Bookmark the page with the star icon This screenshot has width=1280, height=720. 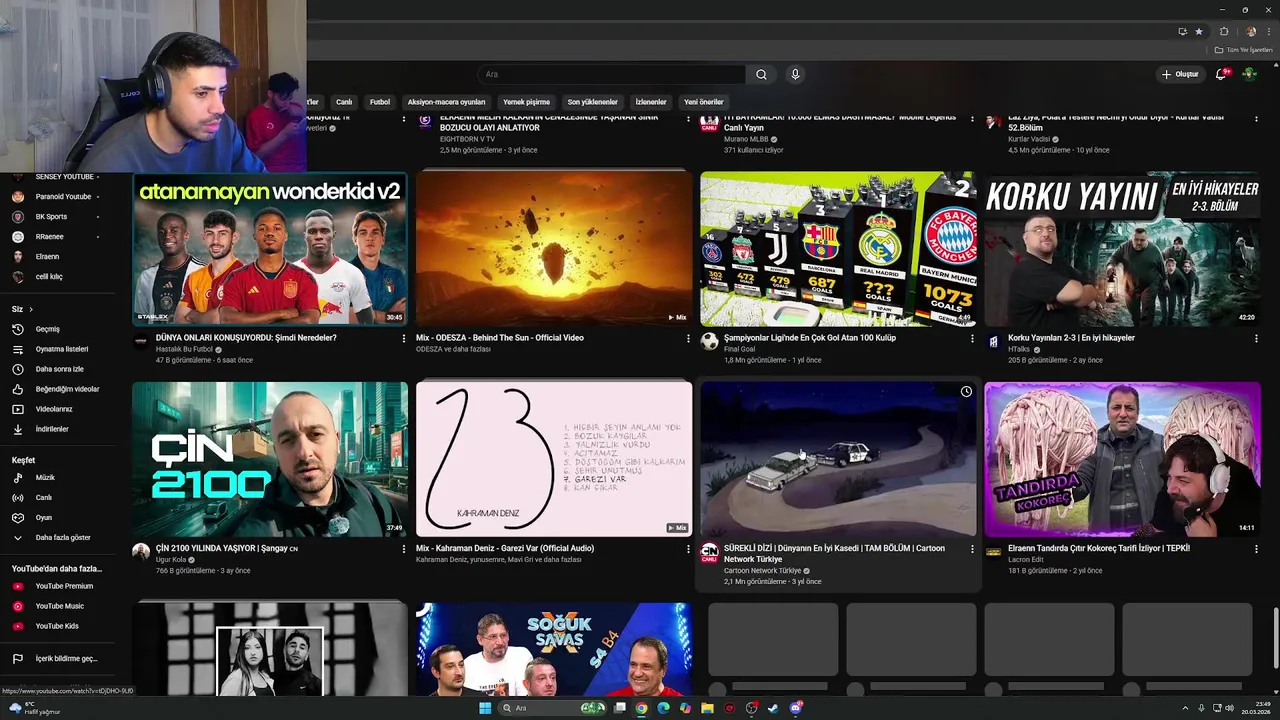pyautogui.click(x=1197, y=31)
